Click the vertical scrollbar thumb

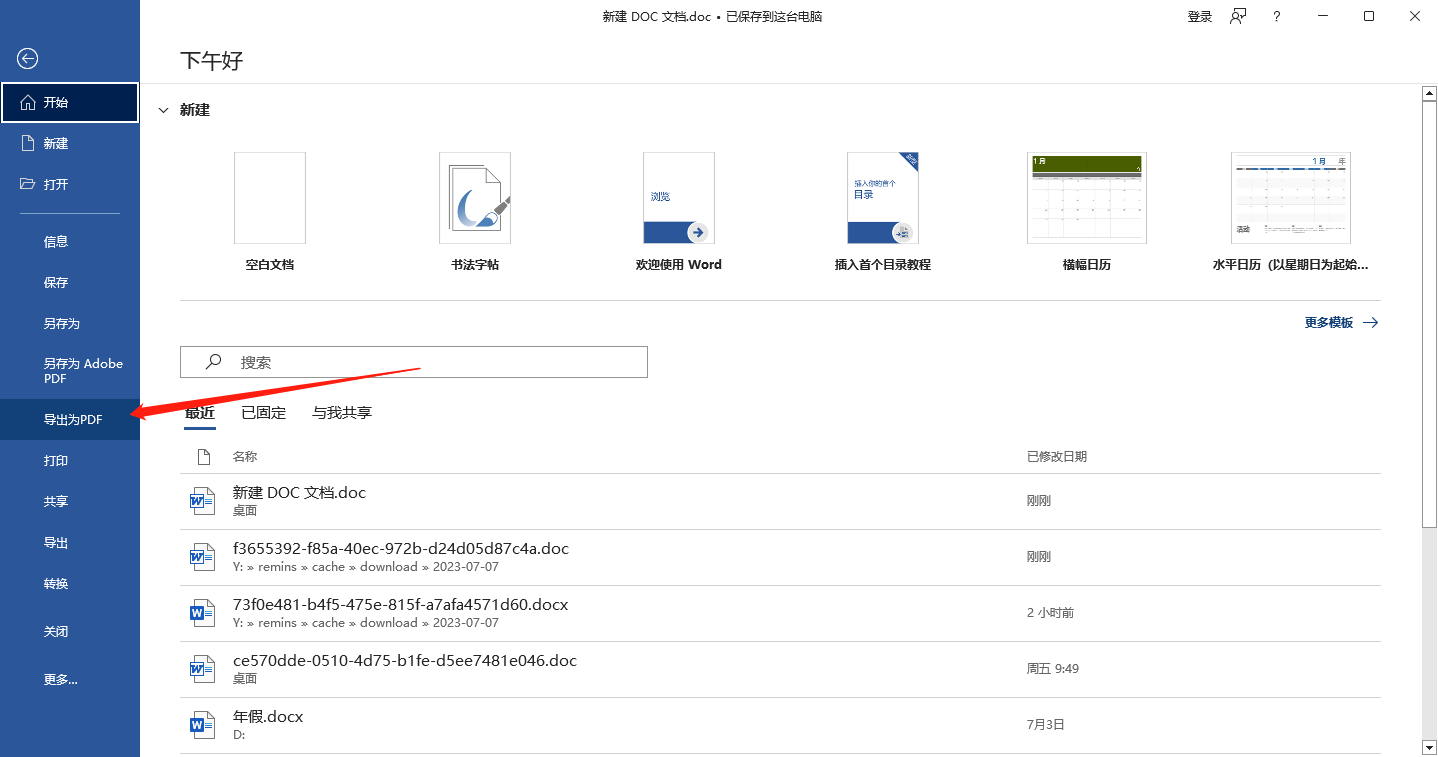click(x=1429, y=313)
